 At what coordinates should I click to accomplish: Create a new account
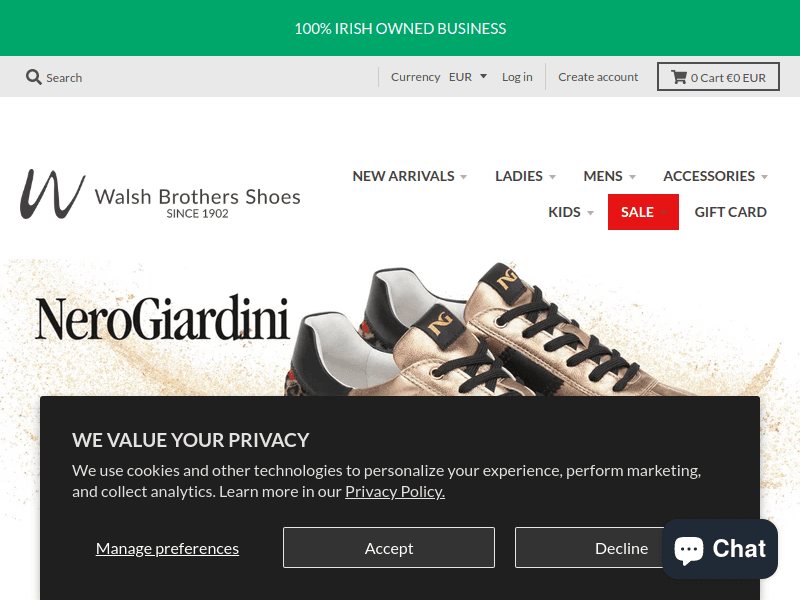(x=598, y=76)
